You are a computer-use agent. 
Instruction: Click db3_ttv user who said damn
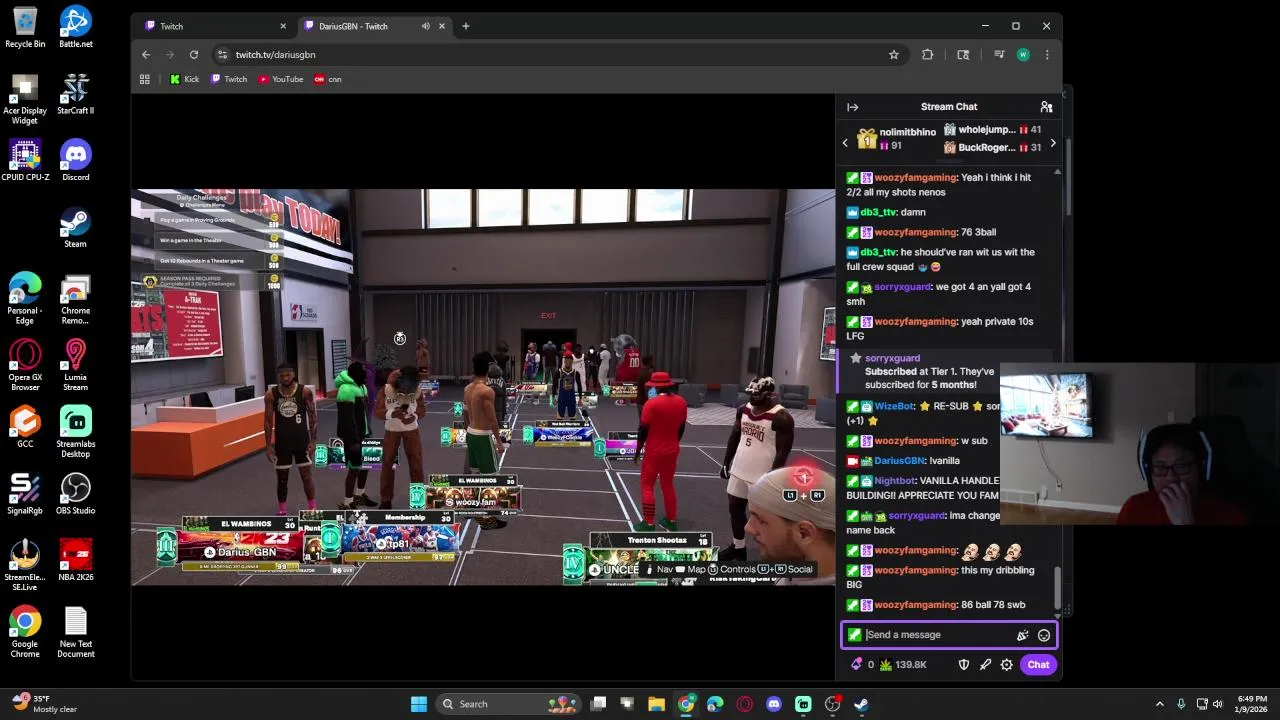point(877,212)
